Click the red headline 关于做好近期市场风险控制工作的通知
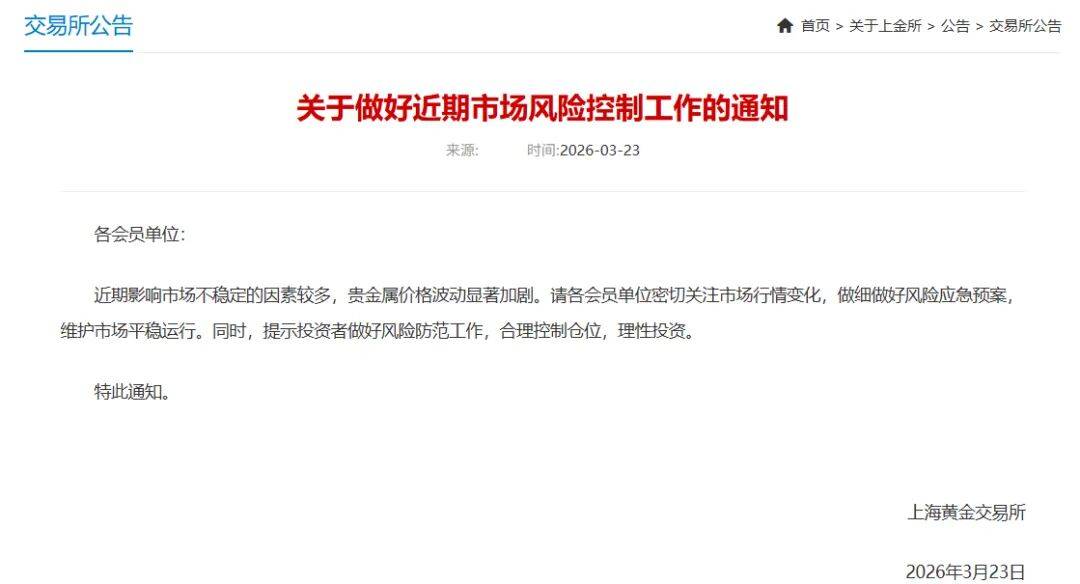The height and width of the screenshot is (584, 1080). tap(542, 109)
